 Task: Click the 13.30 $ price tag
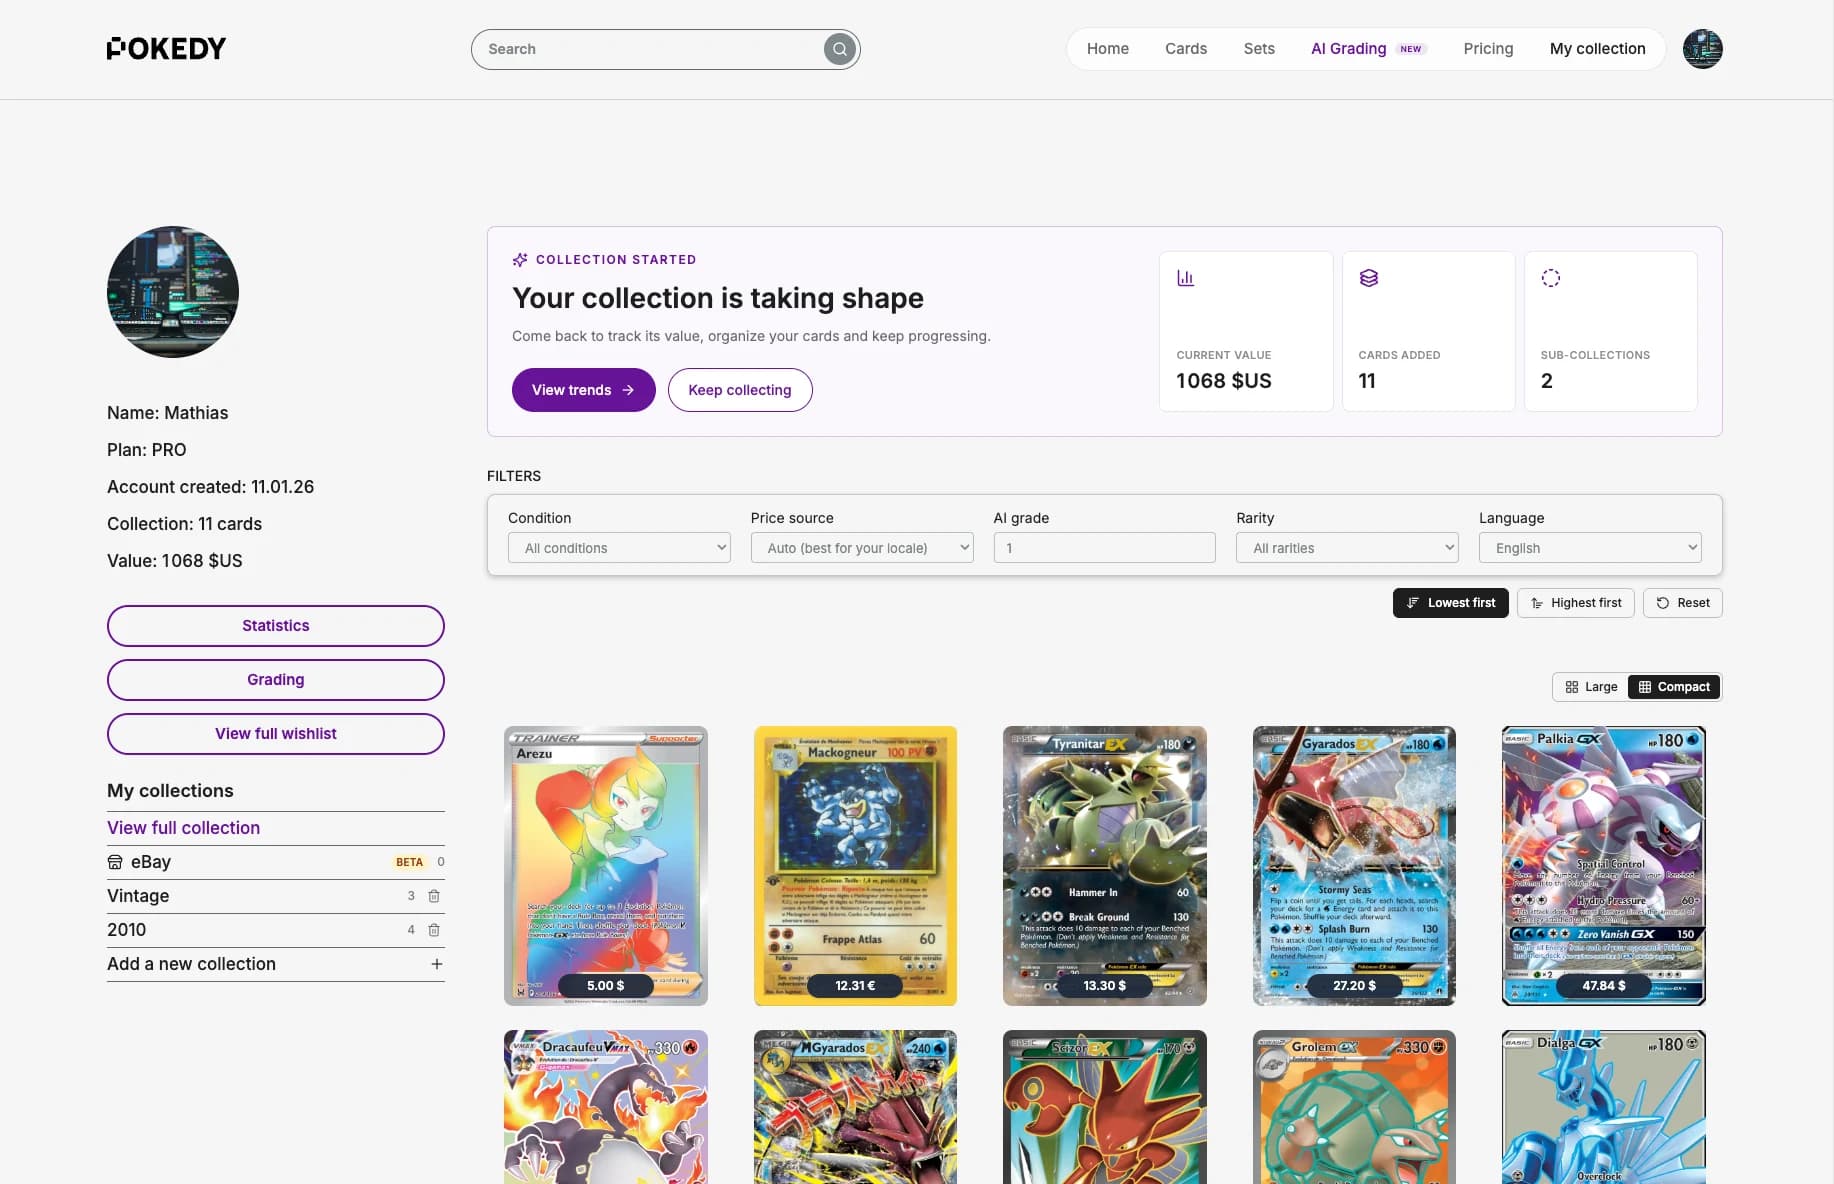(x=1105, y=986)
